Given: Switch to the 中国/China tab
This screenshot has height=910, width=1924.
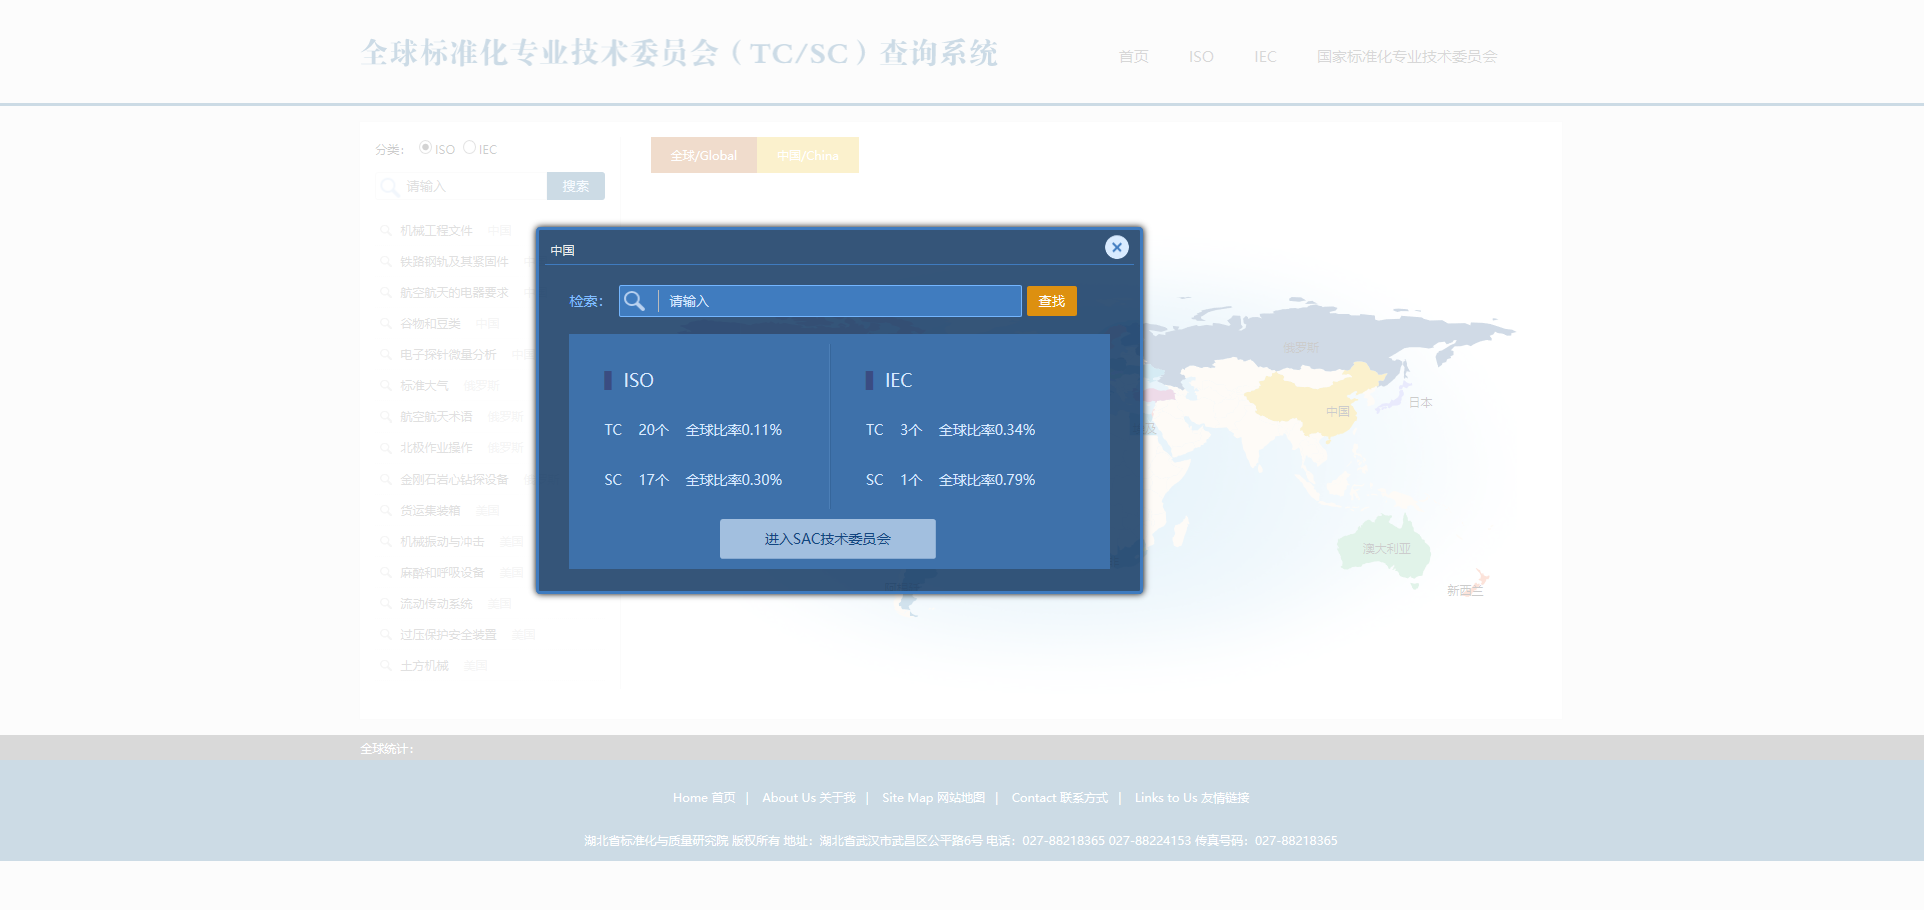Looking at the screenshot, I should [807, 155].
